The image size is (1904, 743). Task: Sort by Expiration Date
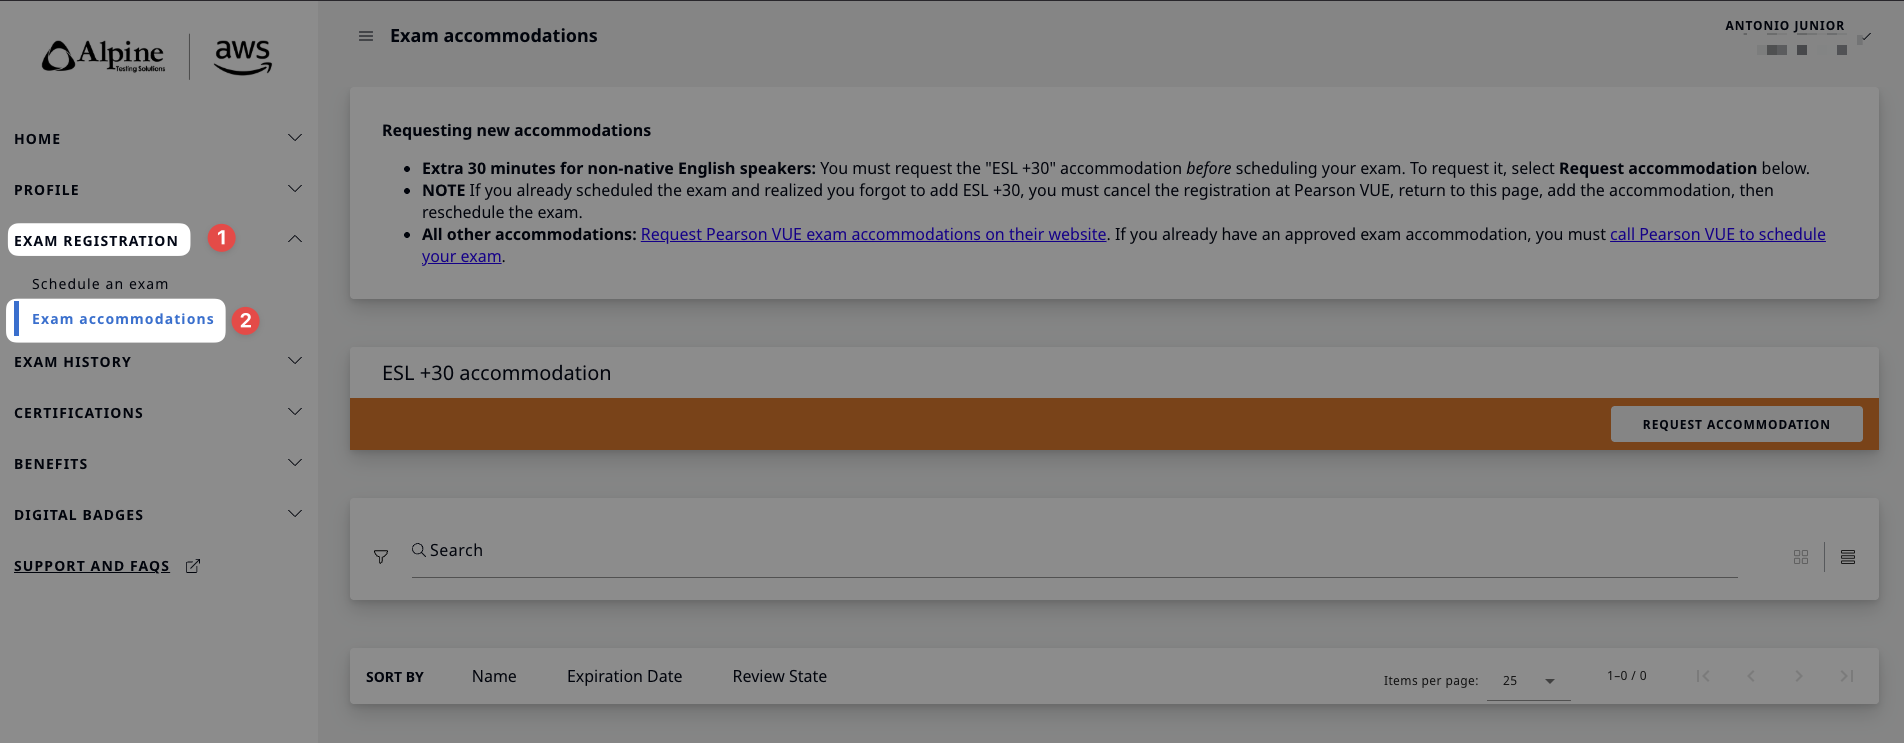coord(624,676)
